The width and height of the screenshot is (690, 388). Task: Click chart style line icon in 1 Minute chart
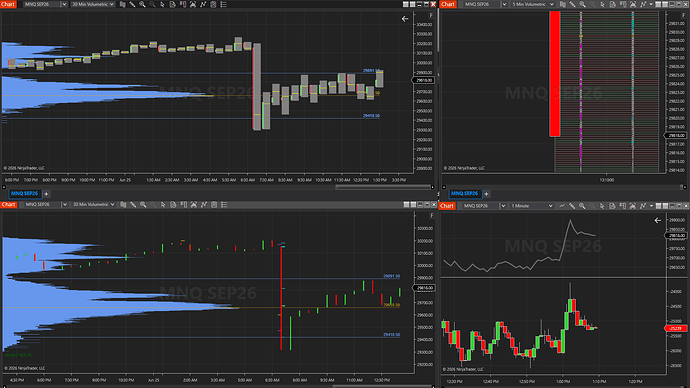[562, 206]
